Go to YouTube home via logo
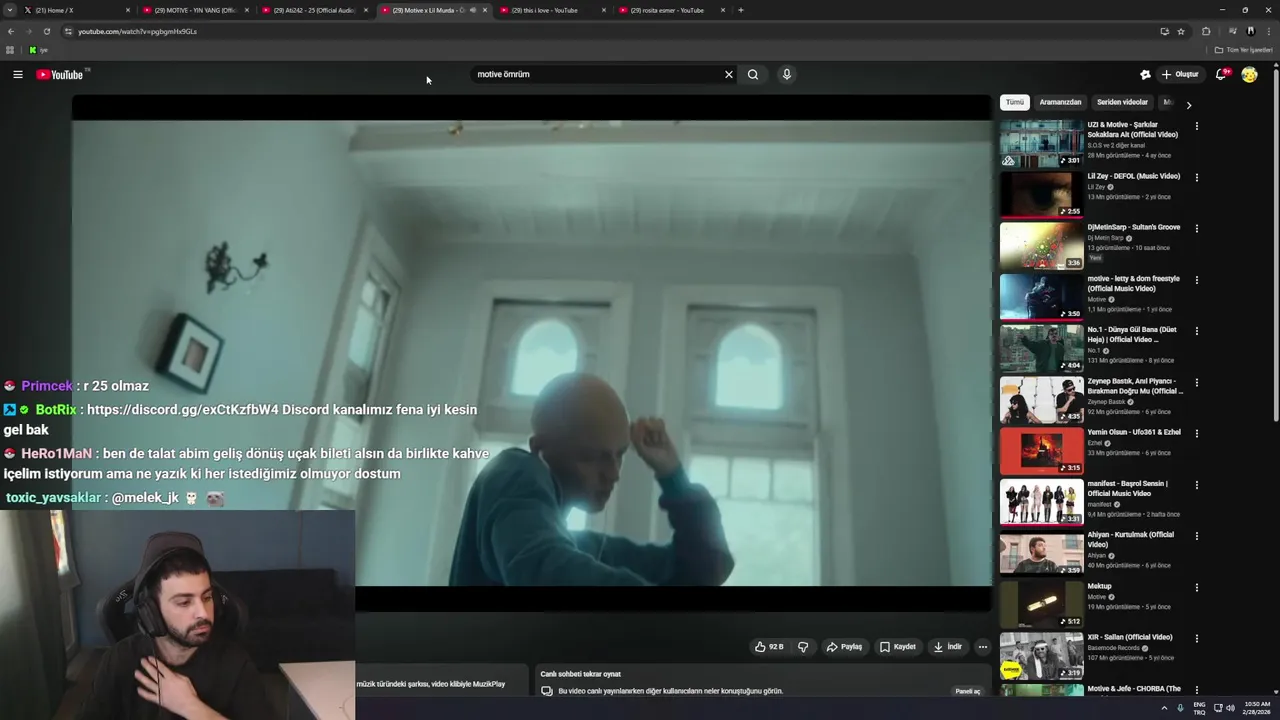1280x720 pixels. (60, 74)
